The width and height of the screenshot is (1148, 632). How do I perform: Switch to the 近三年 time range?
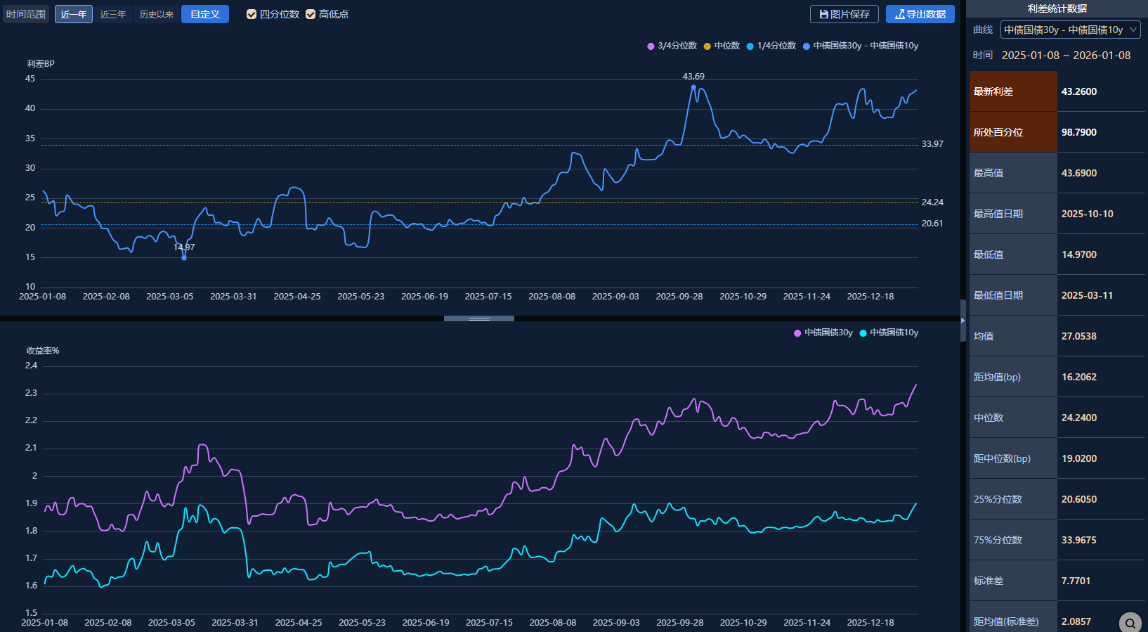click(x=113, y=14)
